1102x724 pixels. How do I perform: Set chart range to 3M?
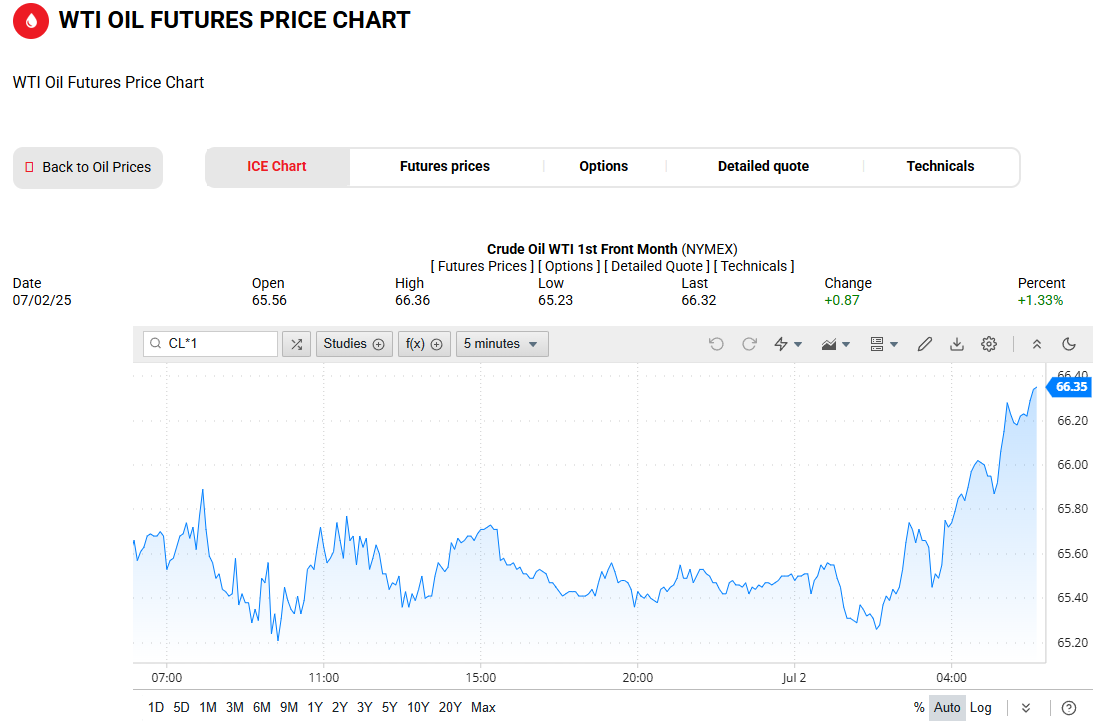(x=235, y=708)
